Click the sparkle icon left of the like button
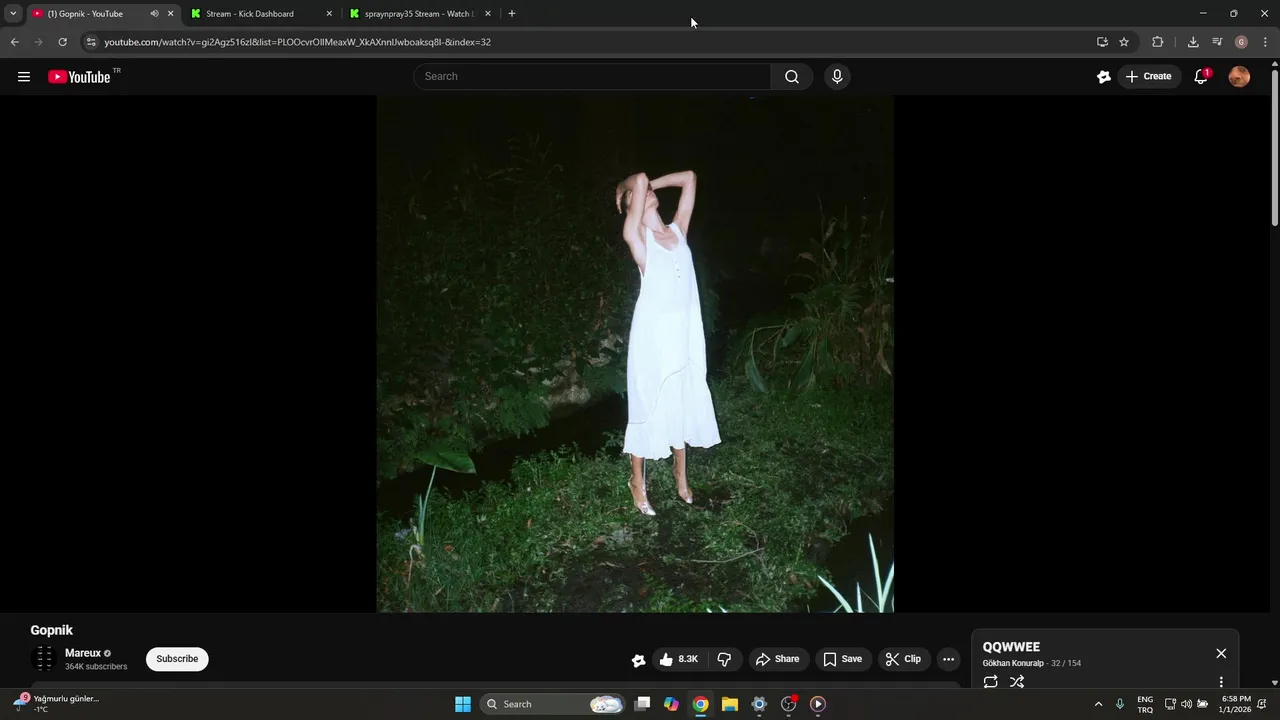The height and width of the screenshot is (720, 1280). pos(638,660)
